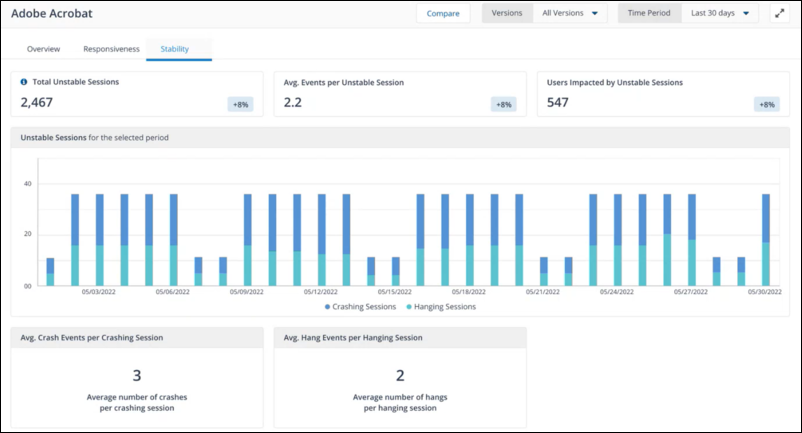Select the Avg. Hang Events value 2
802x433 pixels.
pyautogui.click(x=400, y=375)
